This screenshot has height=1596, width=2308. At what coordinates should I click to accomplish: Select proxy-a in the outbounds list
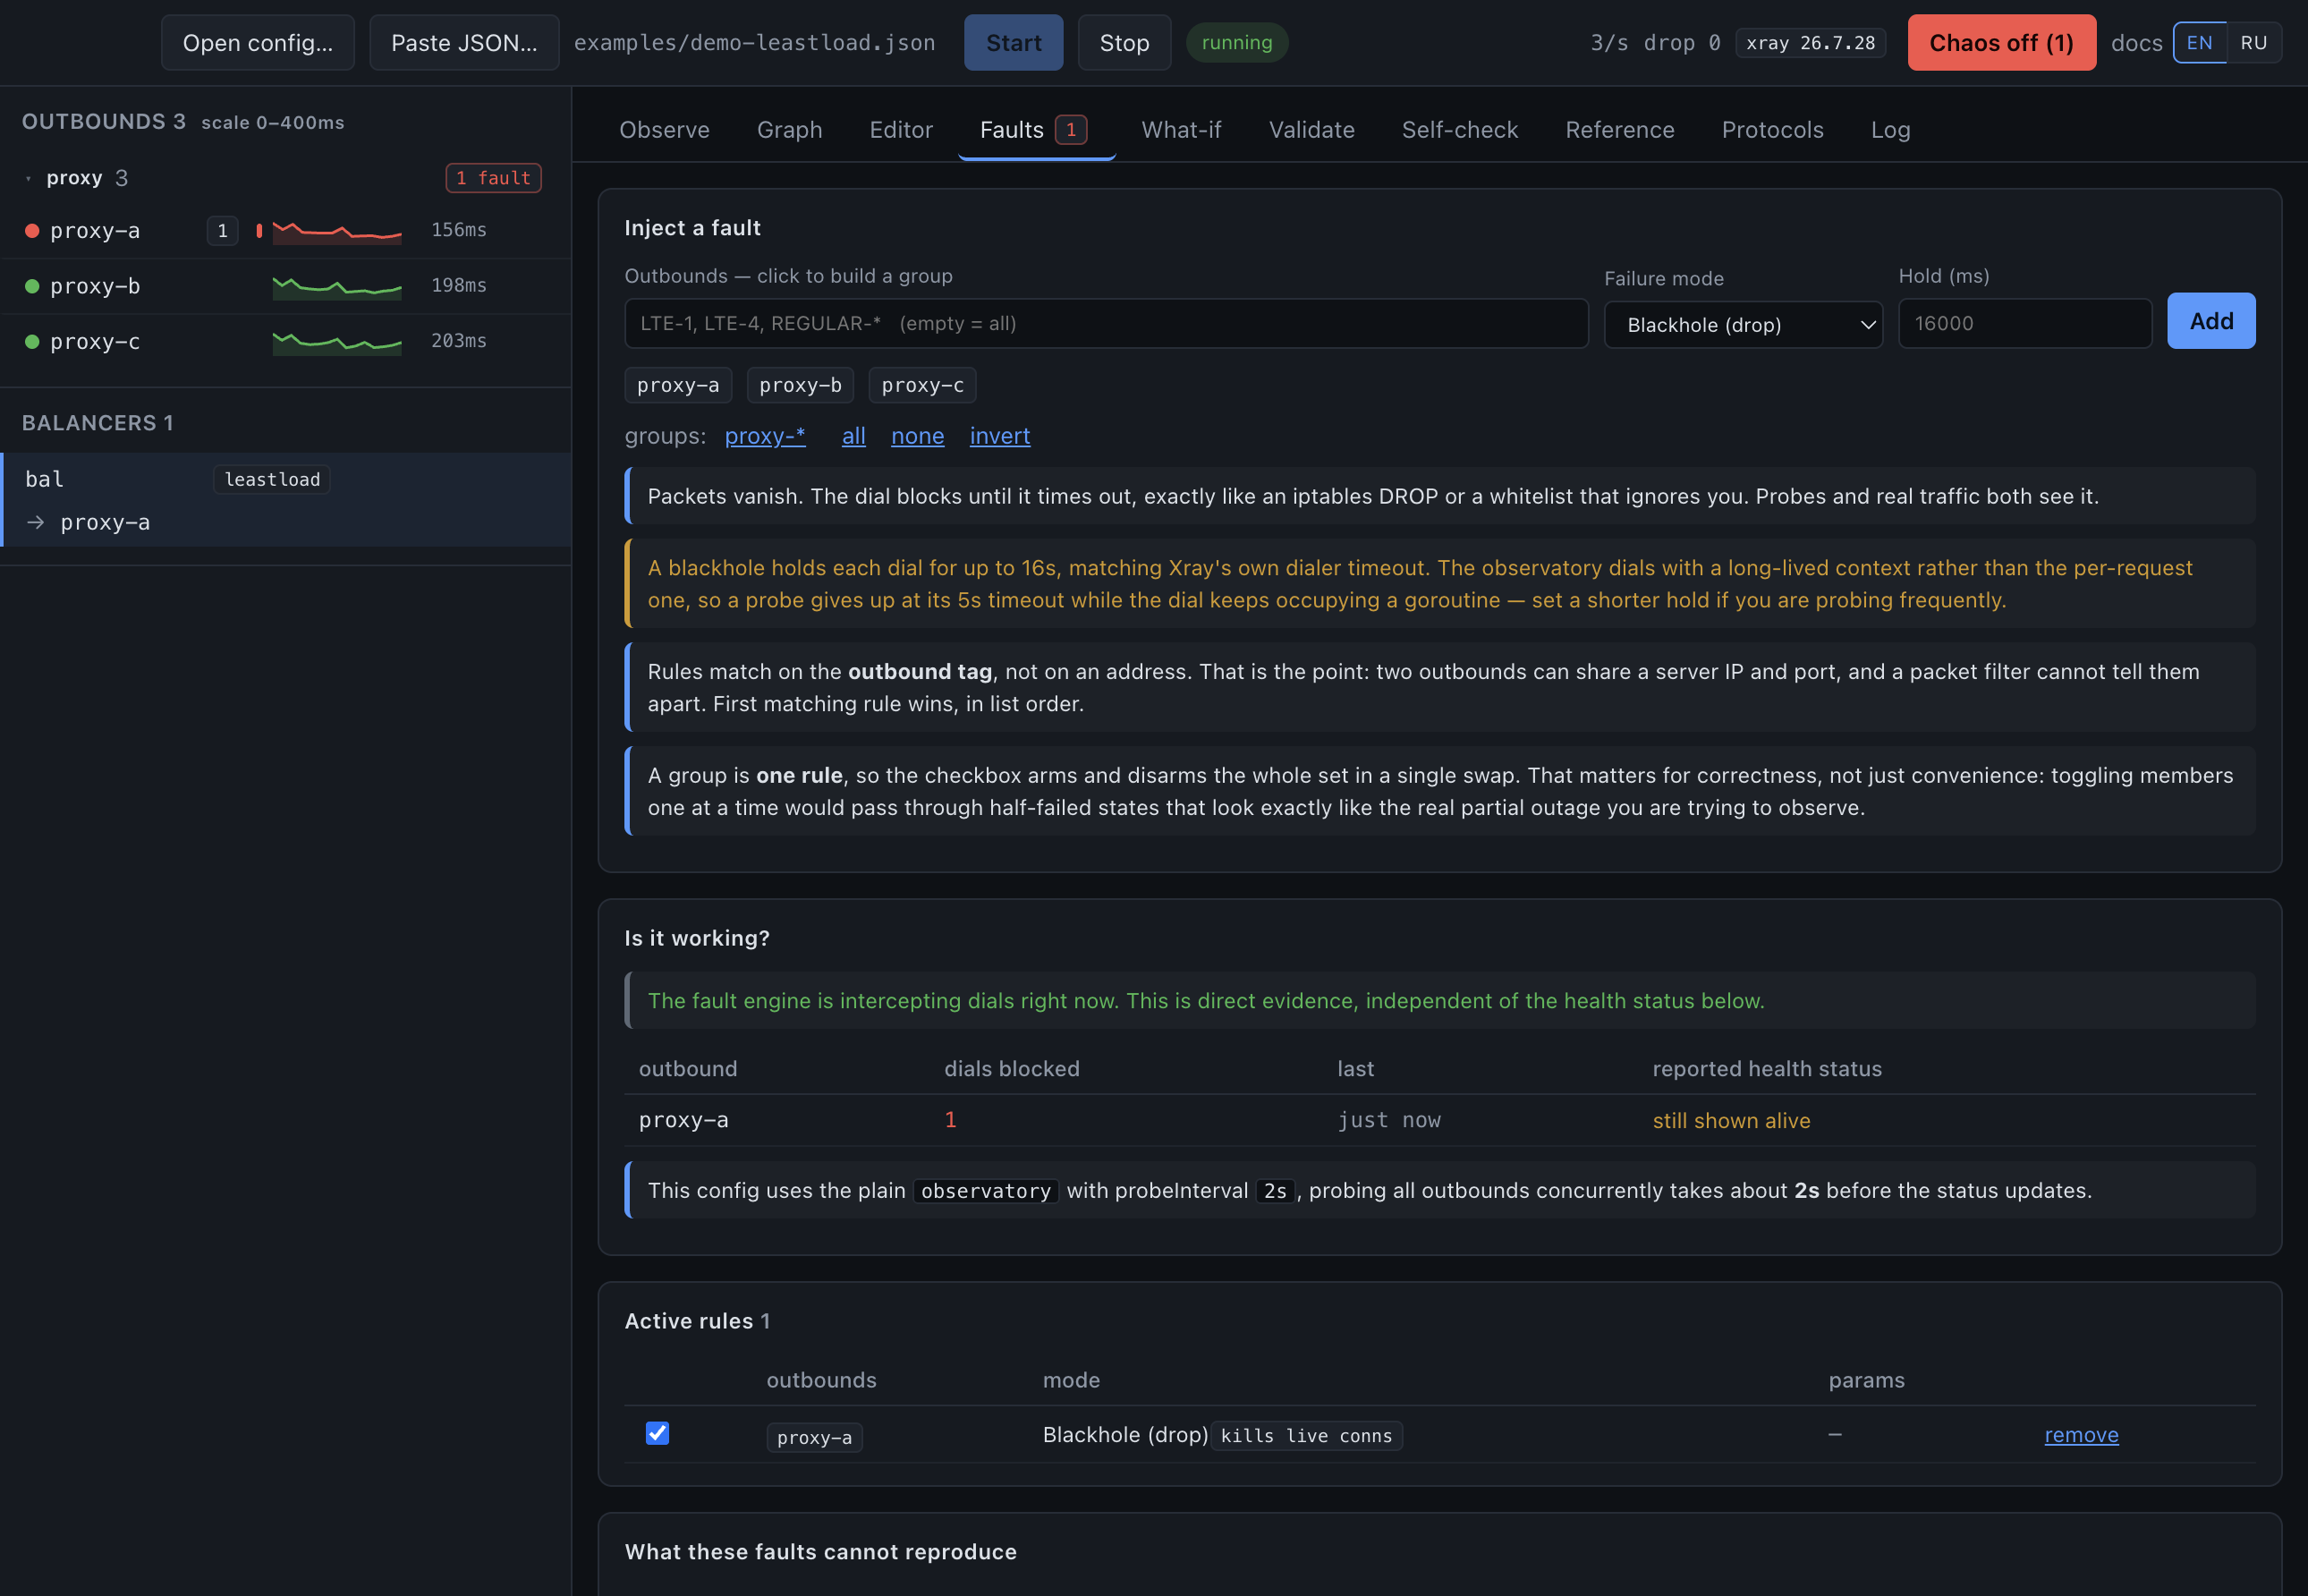(286, 231)
